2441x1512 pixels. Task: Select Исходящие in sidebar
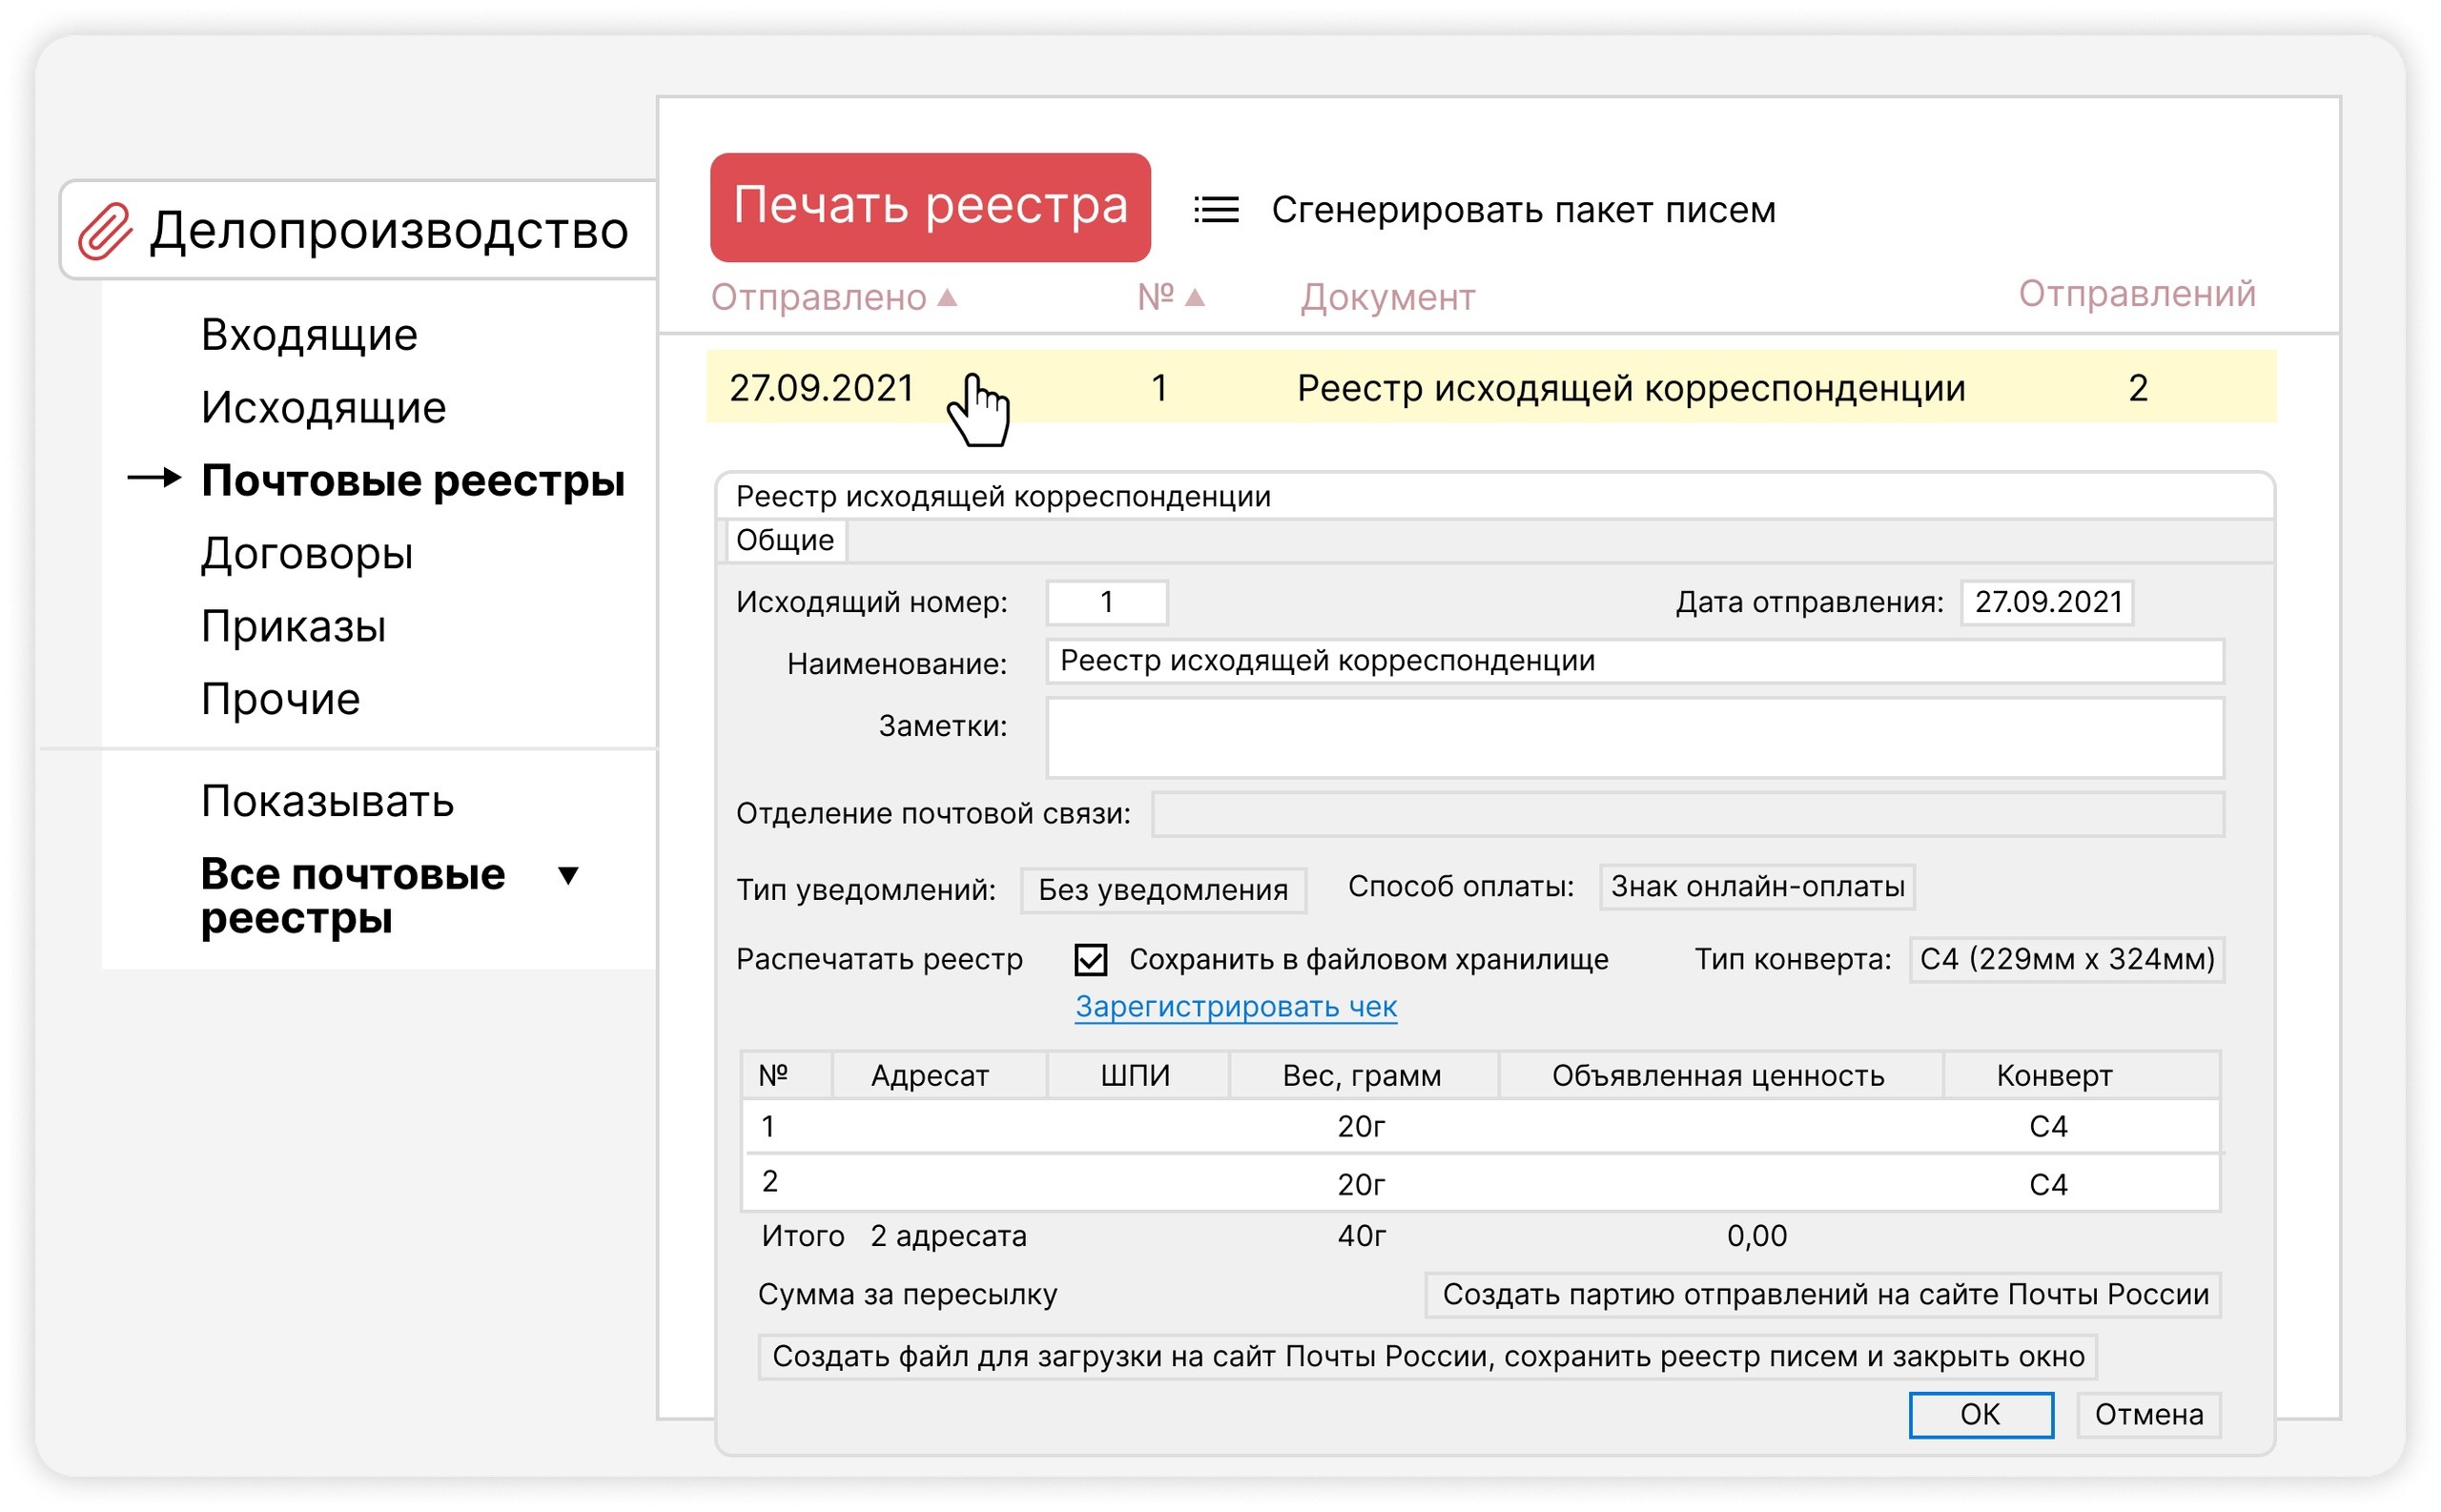click(323, 408)
